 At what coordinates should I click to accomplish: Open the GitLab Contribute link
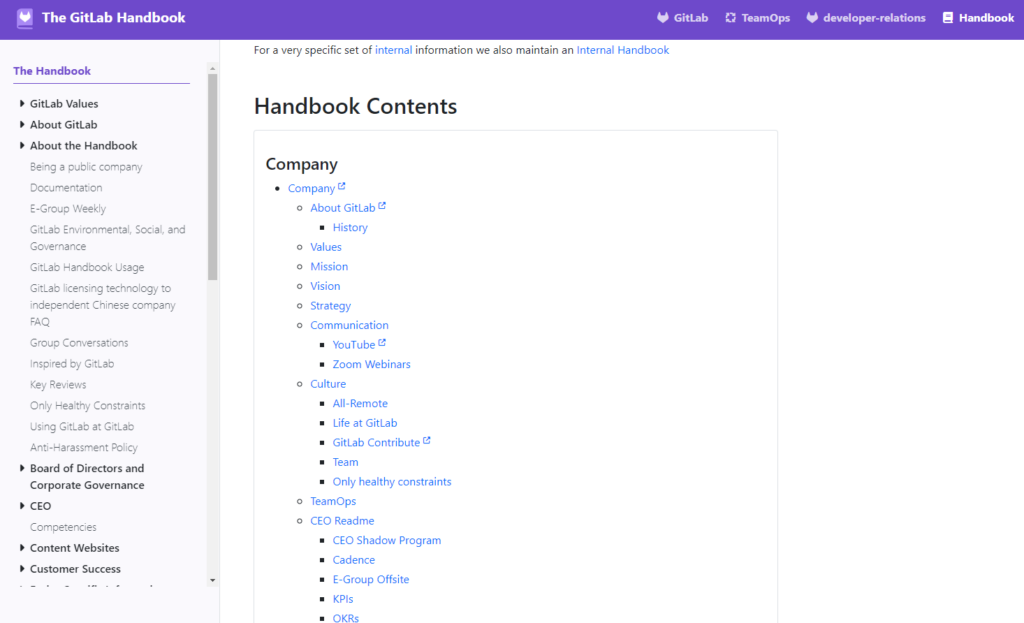[x=376, y=443]
